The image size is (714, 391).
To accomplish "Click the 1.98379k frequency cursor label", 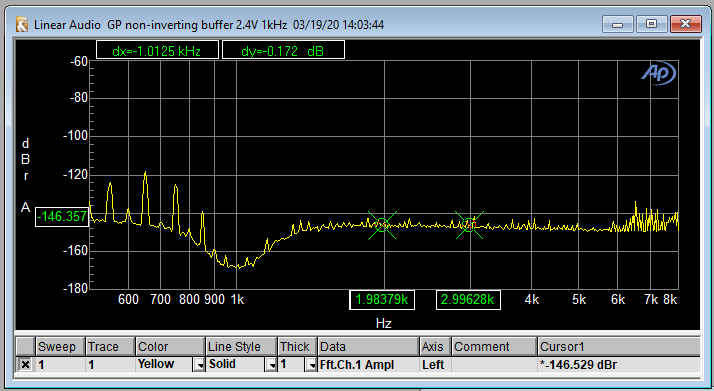I will (382, 300).
